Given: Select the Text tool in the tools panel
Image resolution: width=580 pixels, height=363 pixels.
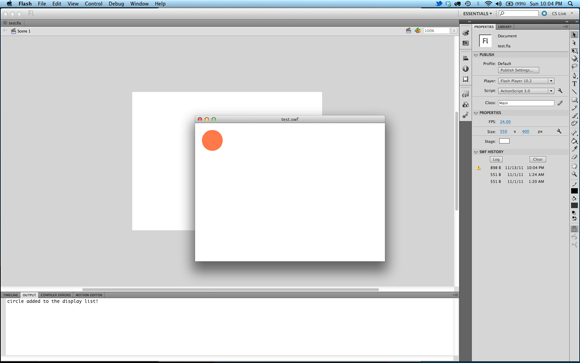Looking at the screenshot, I should pos(574,84).
